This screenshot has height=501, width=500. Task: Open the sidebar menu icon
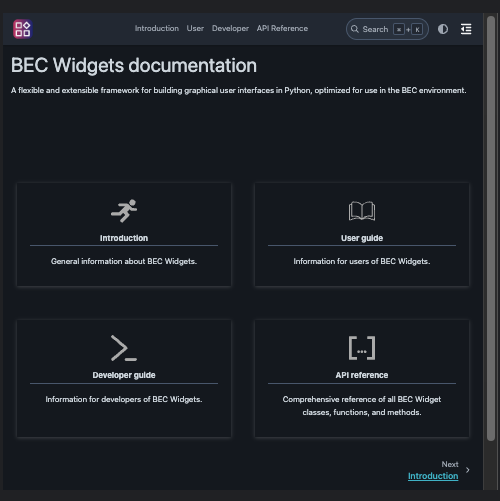click(x=466, y=29)
